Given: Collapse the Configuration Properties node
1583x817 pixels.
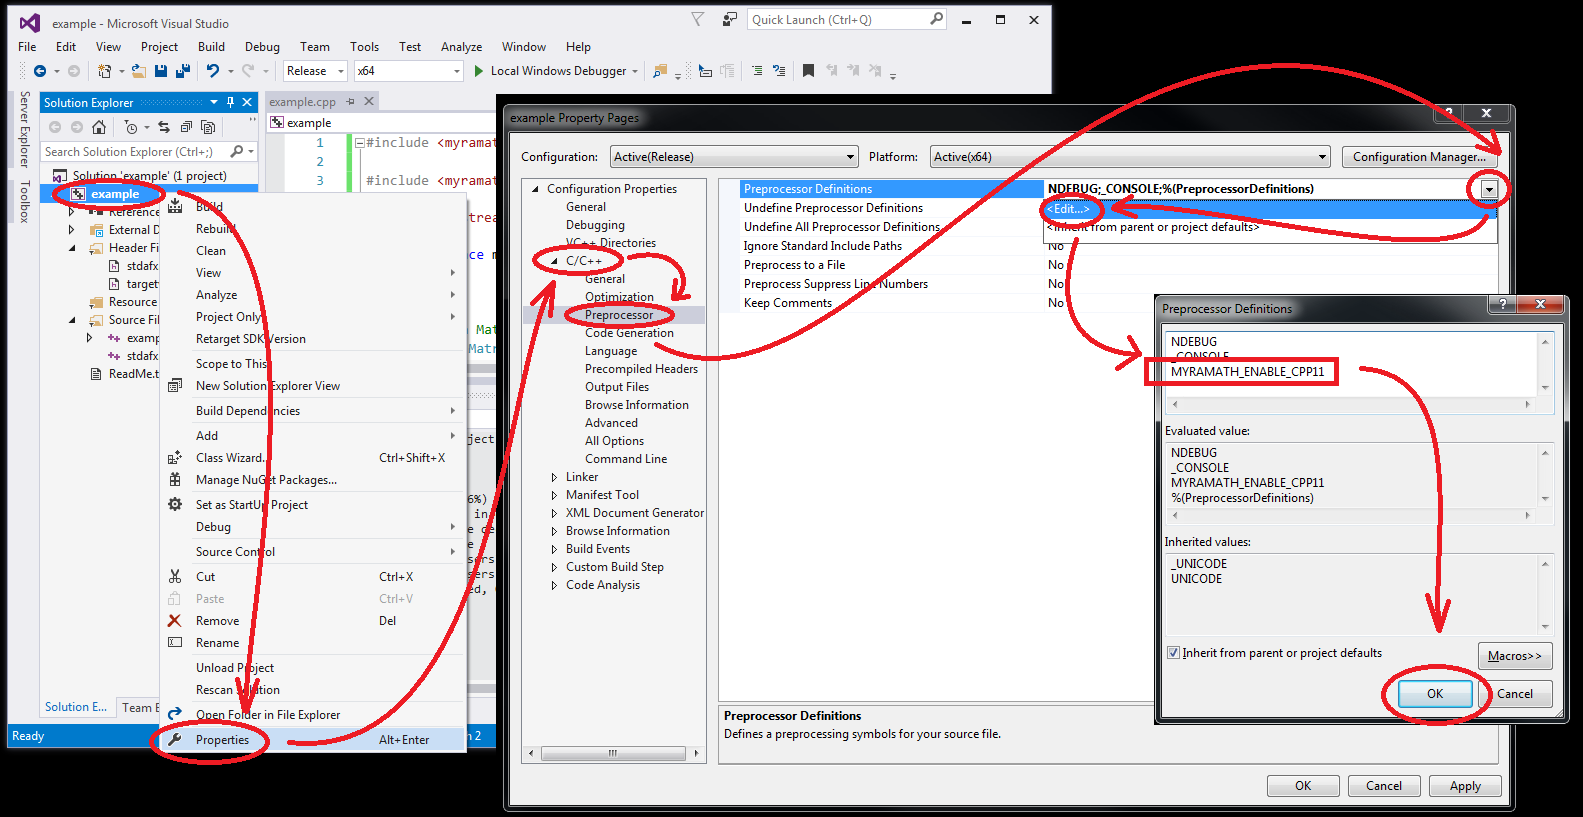Looking at the screenshot, I should (x=535, y=189).
